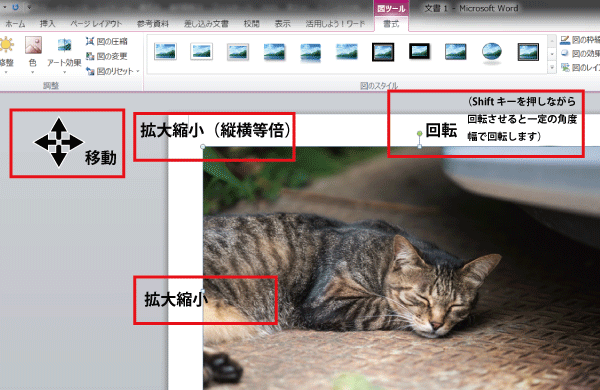Switch to the 参考資料 tab
Image resolution: width=600 pixels, height=390 pixels.
[x=153, y=24]
